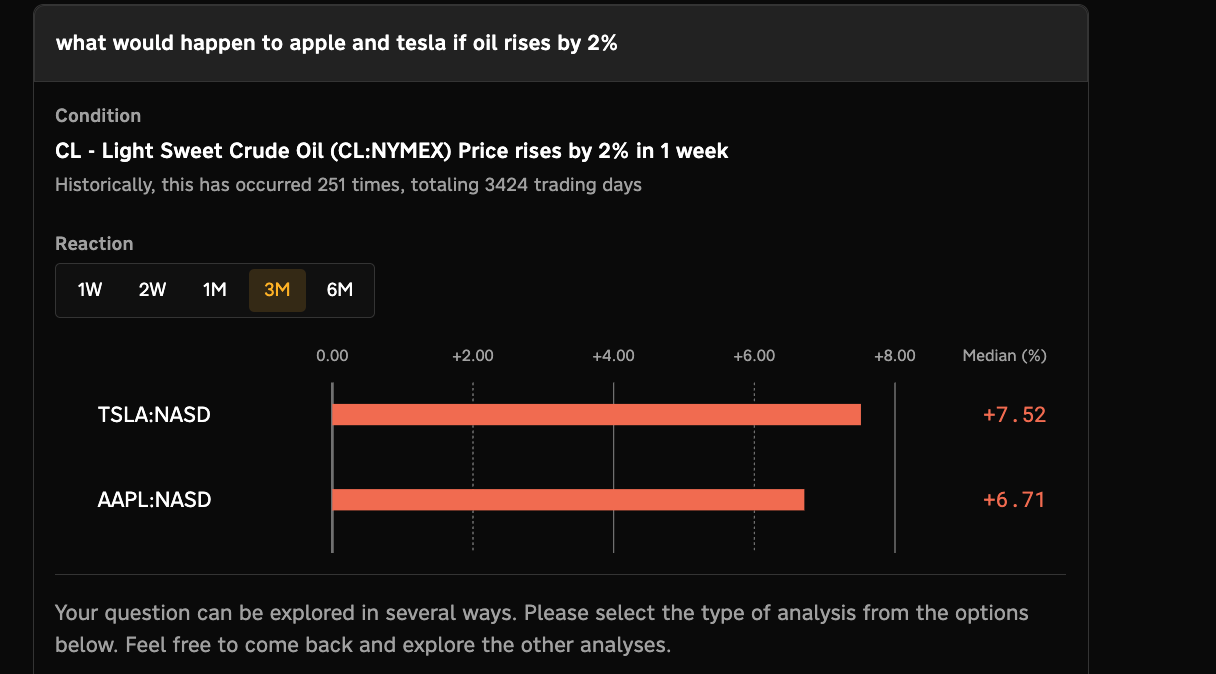Select the AAPL median return bar
The image size is (1216, 674).
point(568,499)
